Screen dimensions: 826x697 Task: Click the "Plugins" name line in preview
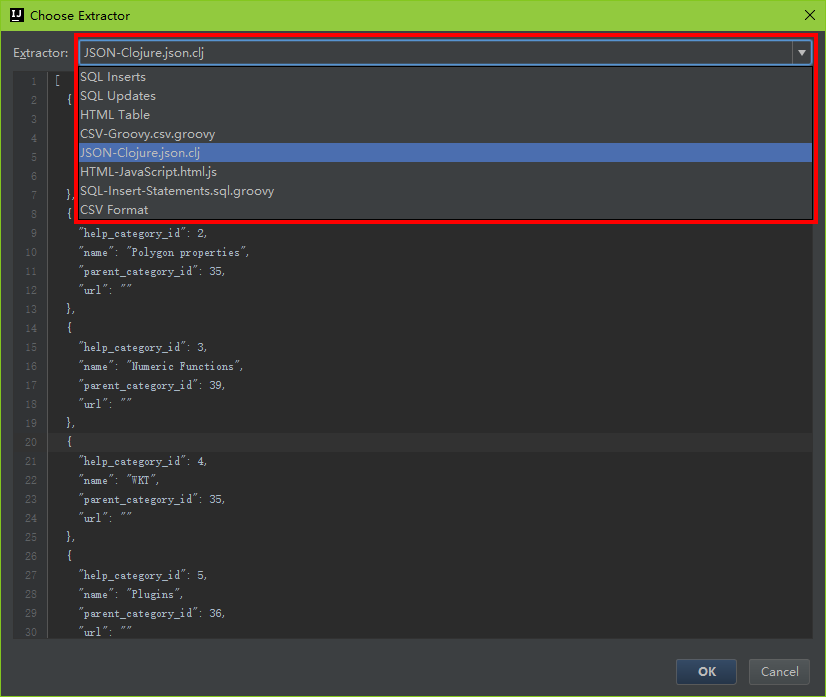pyautogui.click(x=134, y=595)
